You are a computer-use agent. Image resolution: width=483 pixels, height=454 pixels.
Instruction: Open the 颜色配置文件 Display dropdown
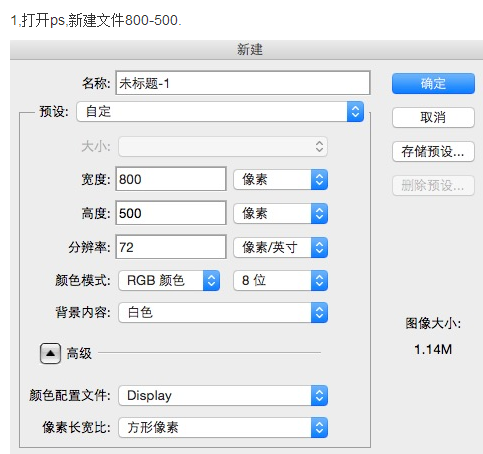pyautogui.click(x=223, y=396)
